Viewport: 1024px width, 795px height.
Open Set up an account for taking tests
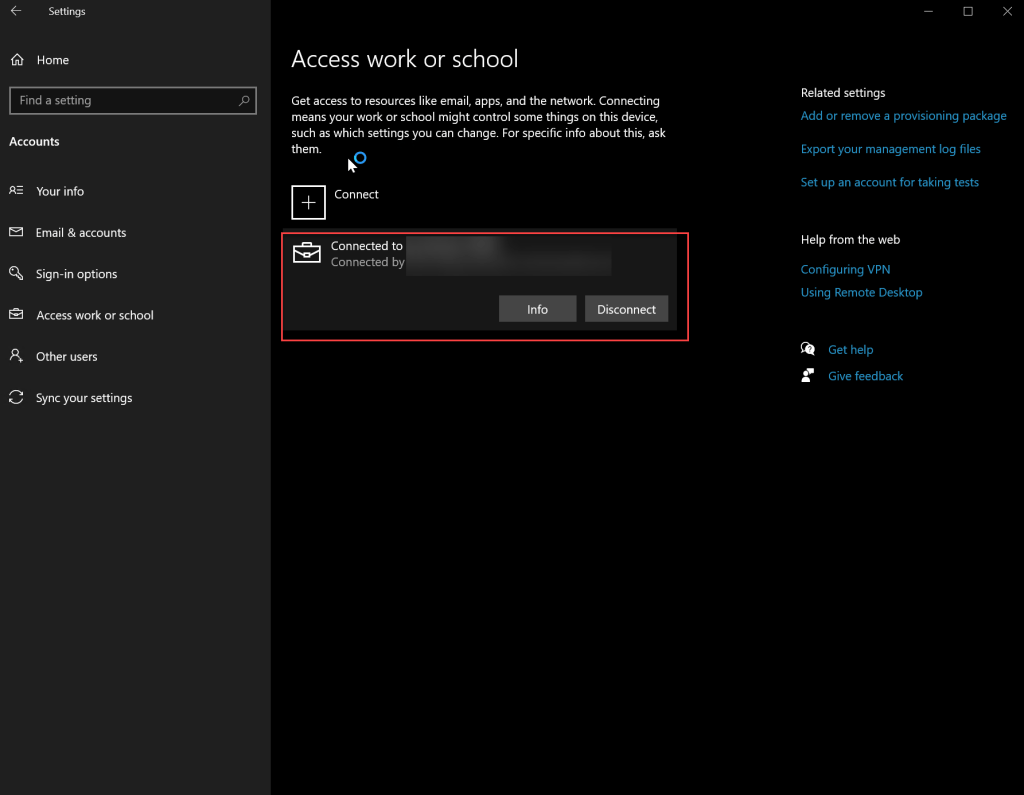point(889,182)
